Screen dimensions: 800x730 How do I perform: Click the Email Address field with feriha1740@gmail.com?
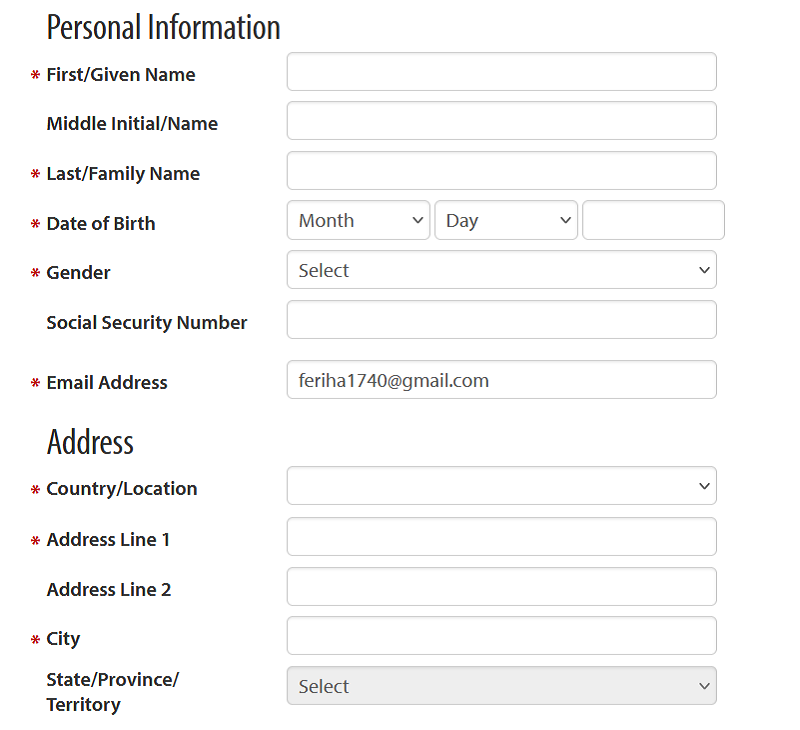pyautogui.click(x=502, y=380)
